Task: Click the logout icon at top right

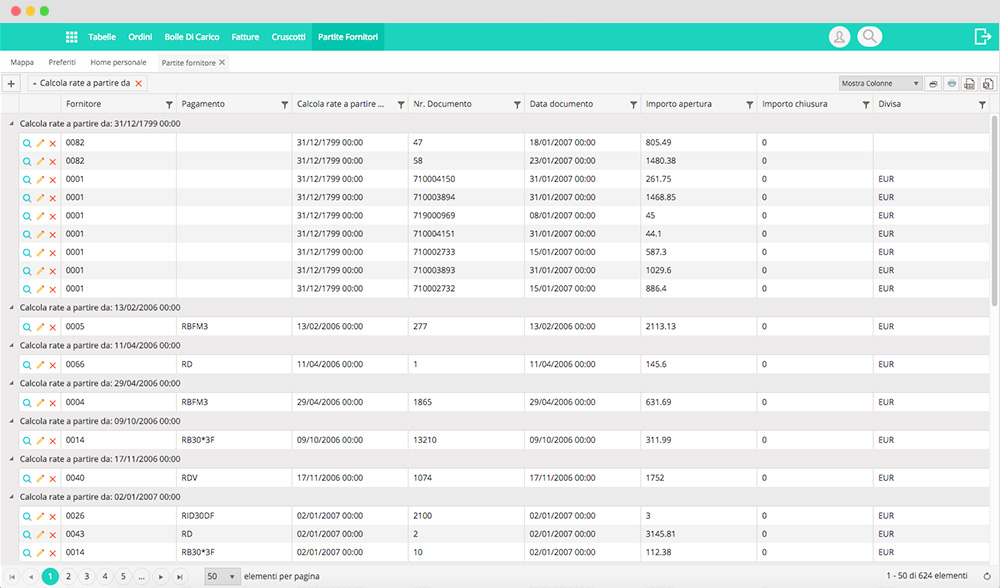Action: (983, 37)
